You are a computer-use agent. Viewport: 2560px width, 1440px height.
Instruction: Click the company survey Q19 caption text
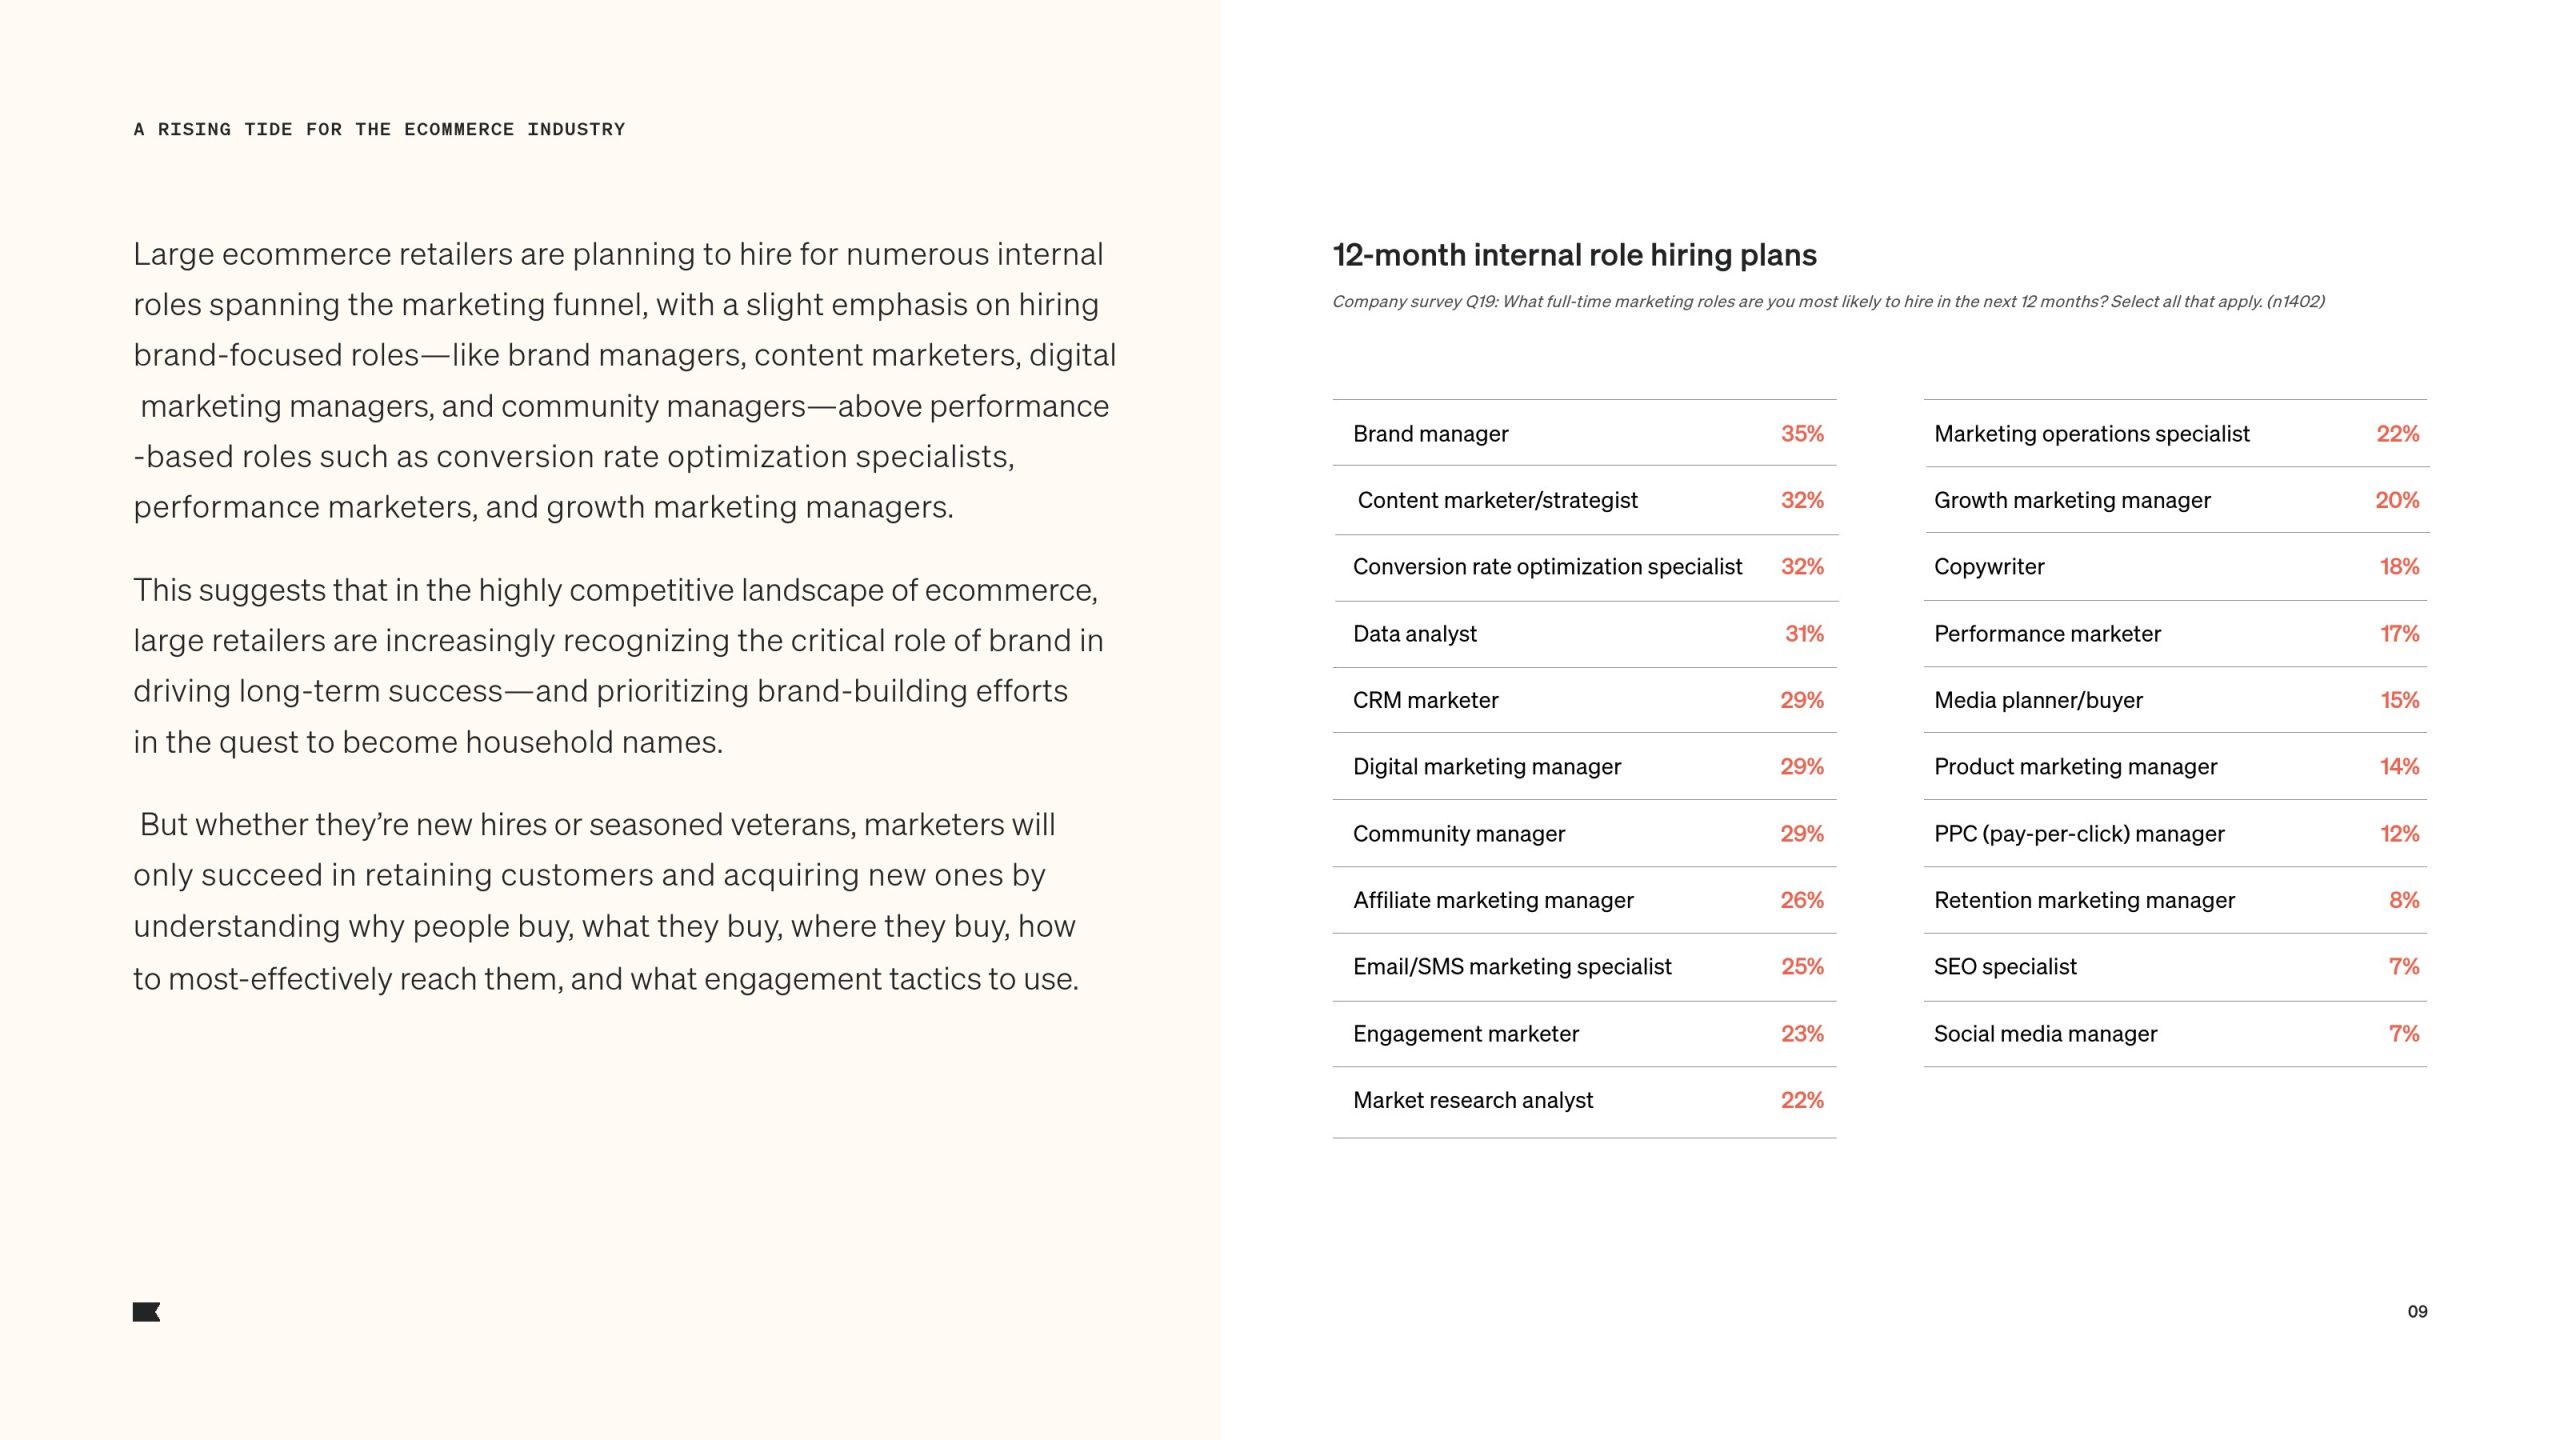(x=1827, y=302)
